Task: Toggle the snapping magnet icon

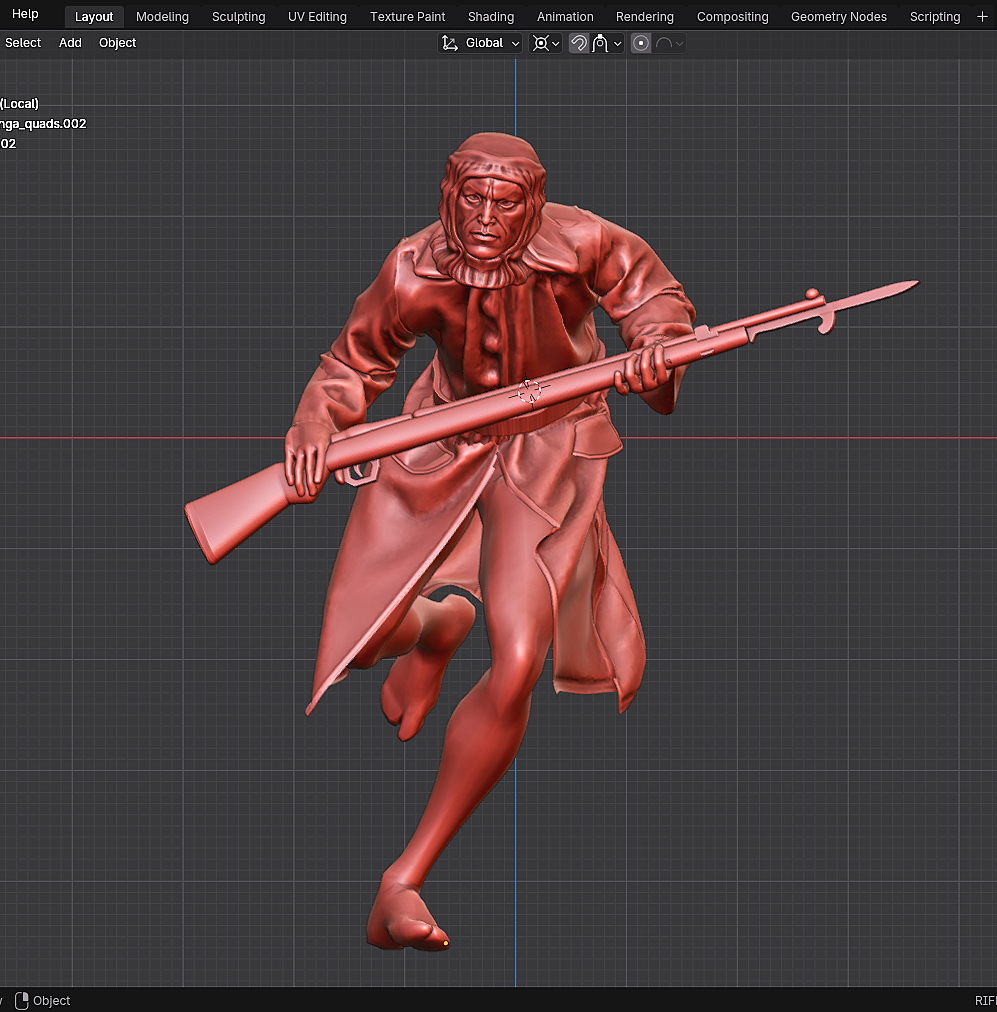Action: 579,43
